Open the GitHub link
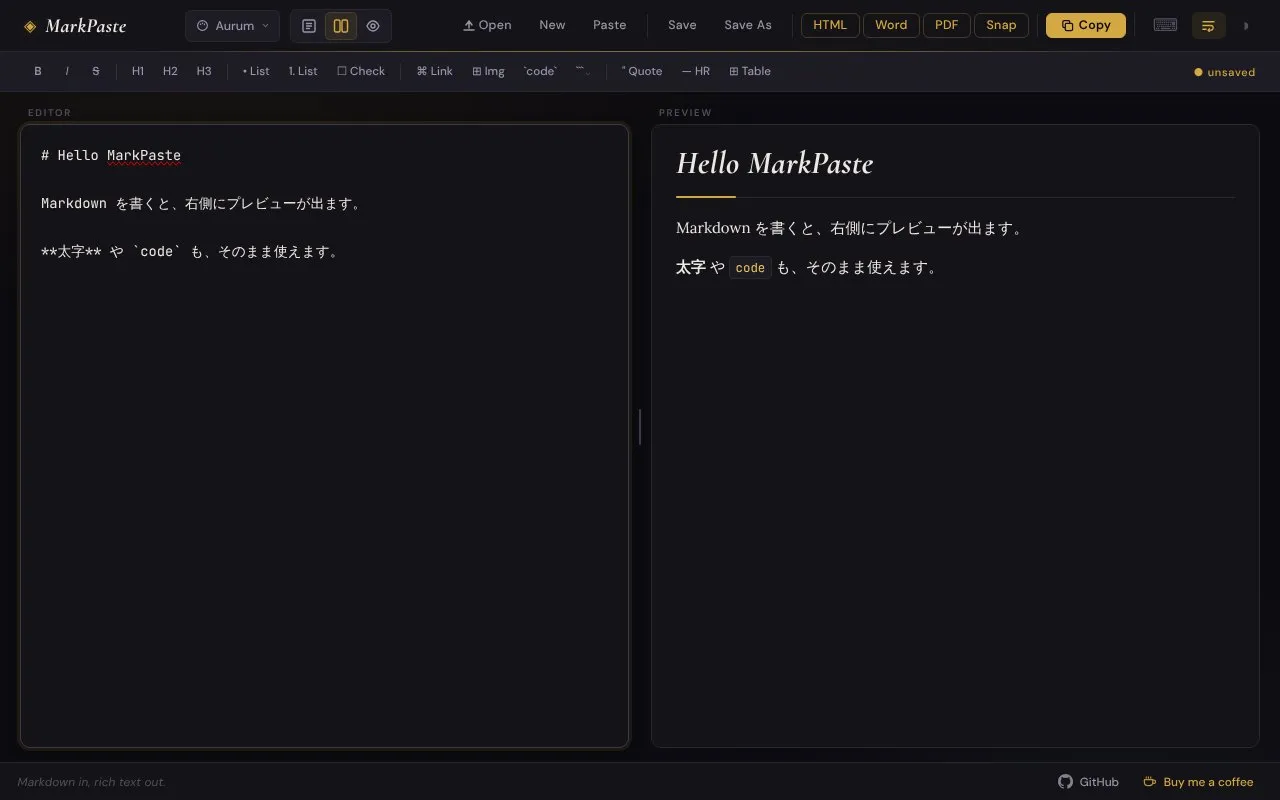This screenshot has width=1280, height=800. [1088, 782]
